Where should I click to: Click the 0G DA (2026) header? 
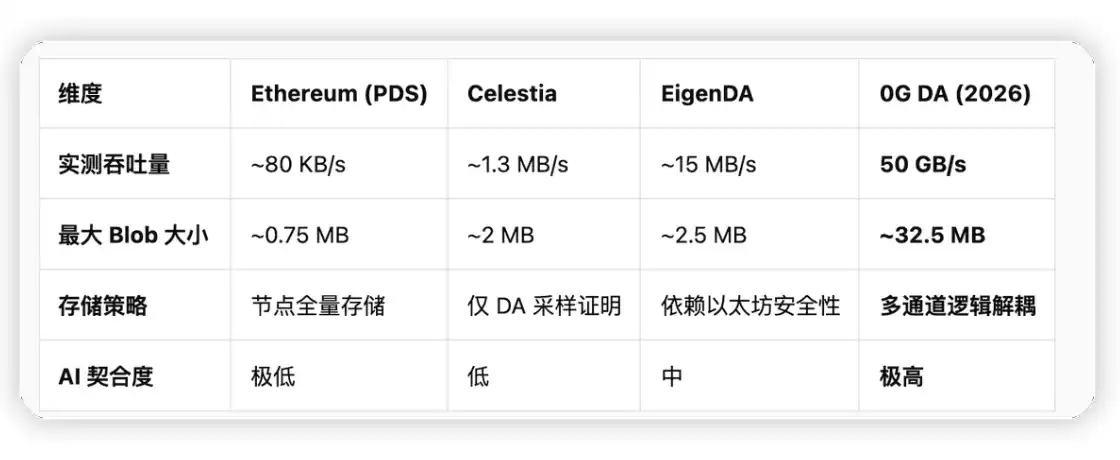pos(954,94)
